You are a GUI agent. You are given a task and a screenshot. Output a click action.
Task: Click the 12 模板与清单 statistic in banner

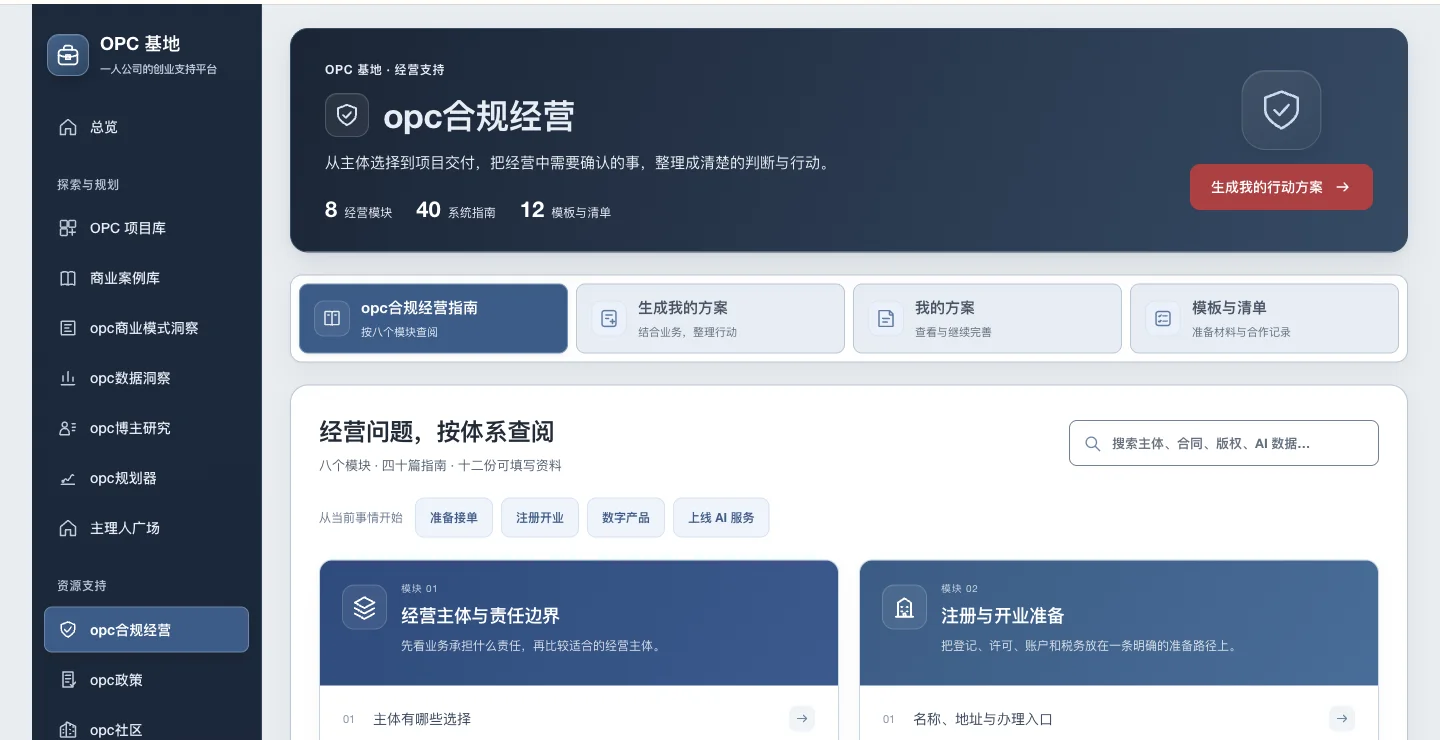click(565, 210)
